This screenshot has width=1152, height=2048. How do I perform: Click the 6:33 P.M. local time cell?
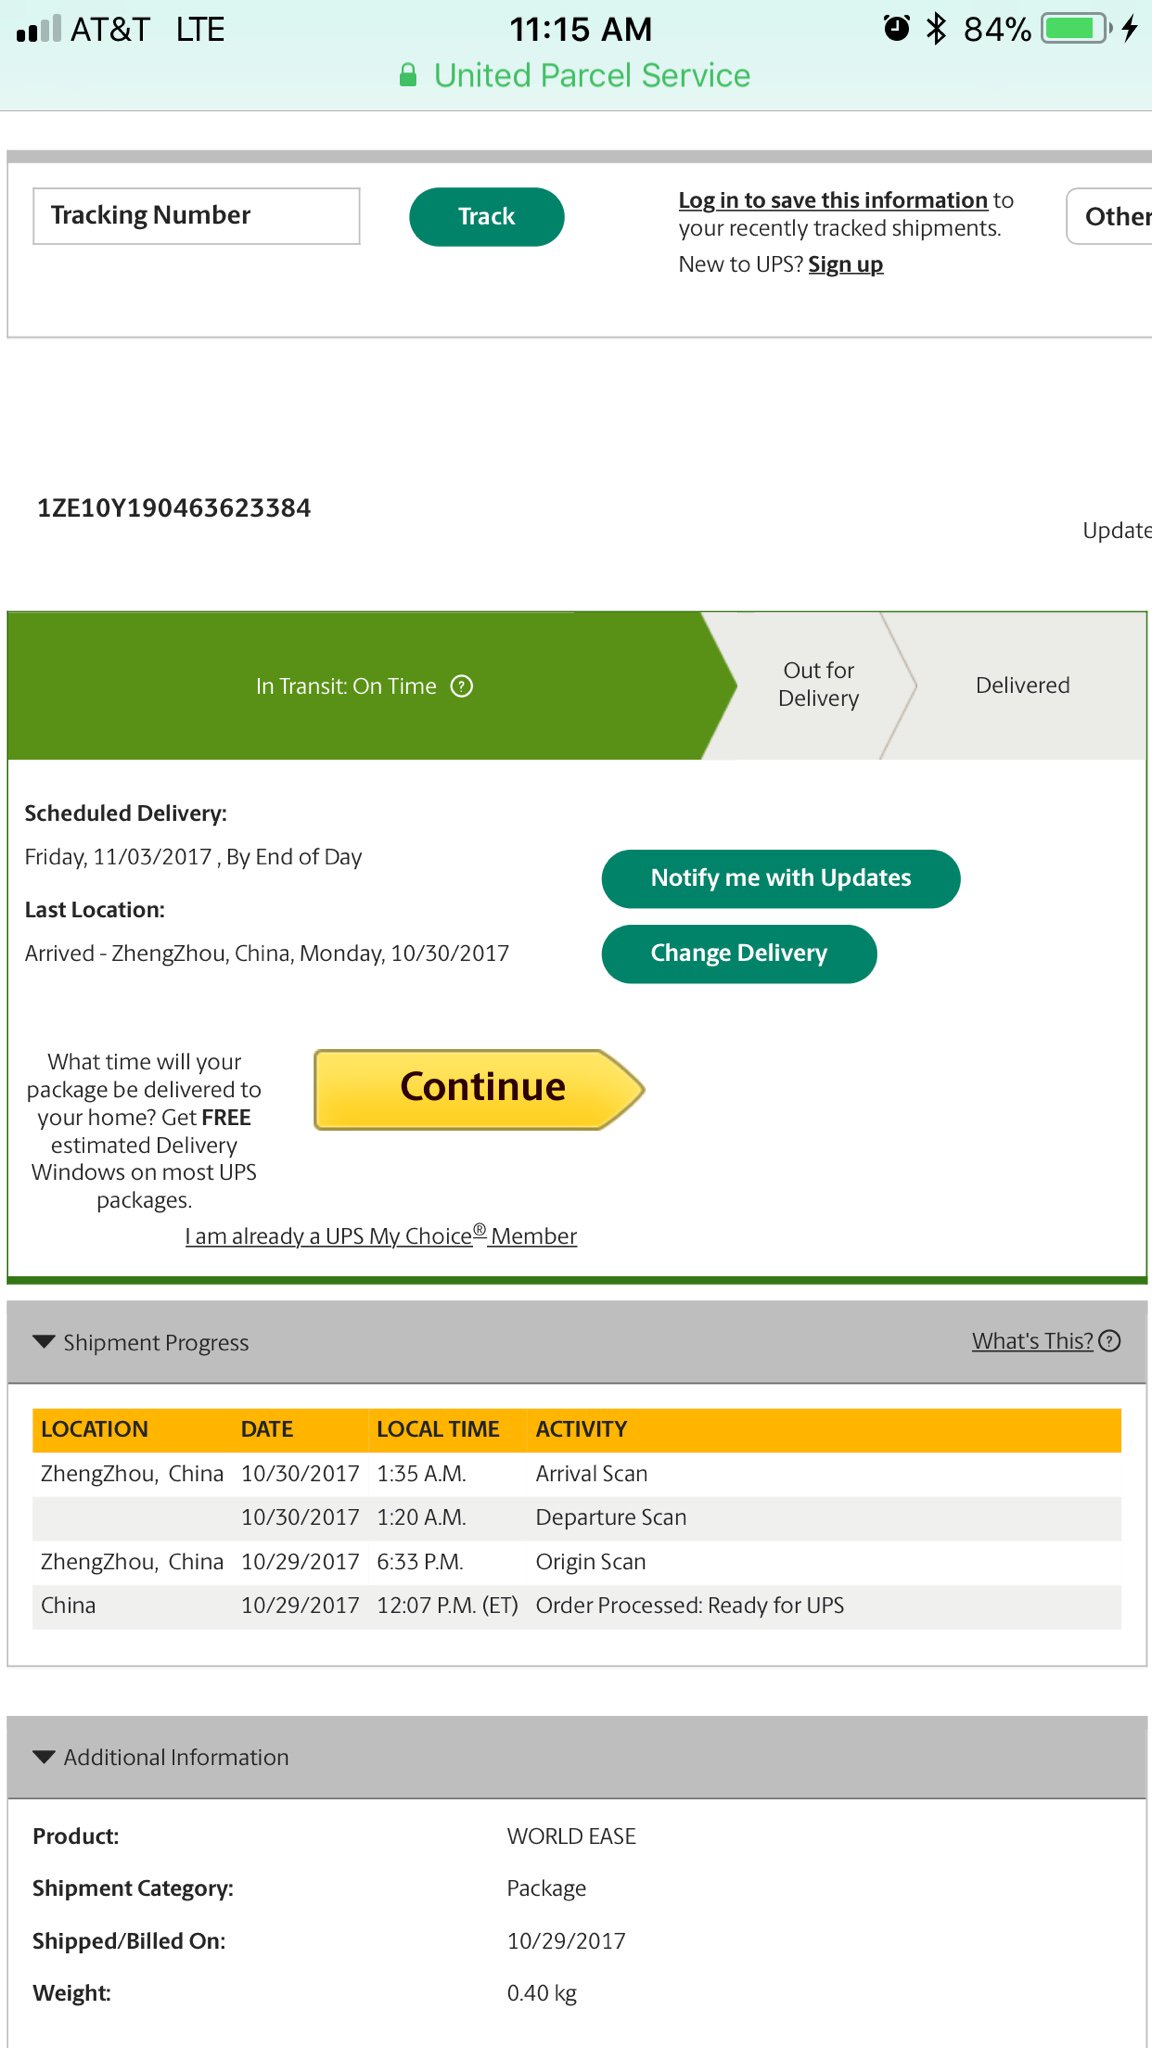coord(420,1562)
